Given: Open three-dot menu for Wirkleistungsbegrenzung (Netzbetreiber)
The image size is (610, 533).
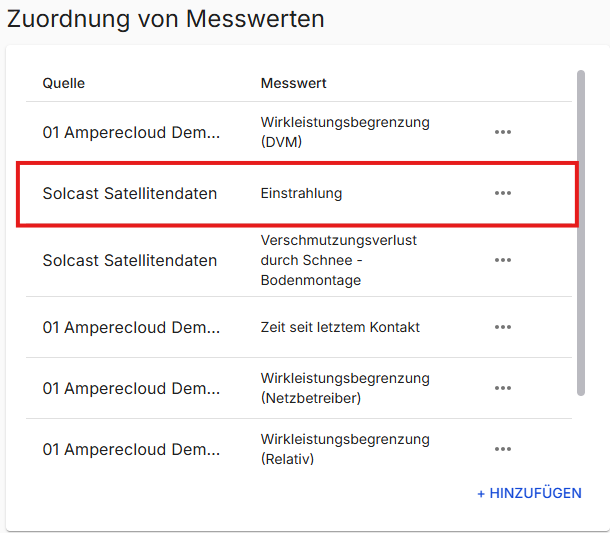Looking at the screenshot, I should pos(502,388).
